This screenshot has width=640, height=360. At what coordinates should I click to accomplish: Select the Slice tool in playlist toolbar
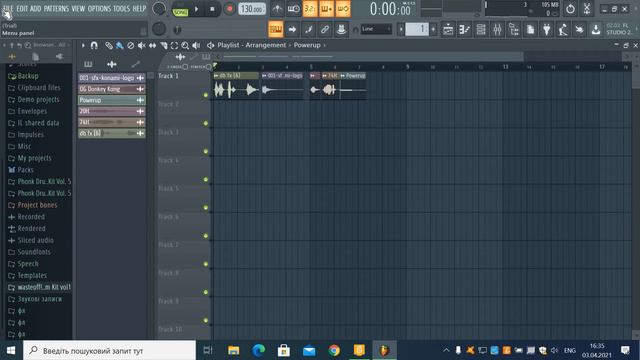point(163,45)
